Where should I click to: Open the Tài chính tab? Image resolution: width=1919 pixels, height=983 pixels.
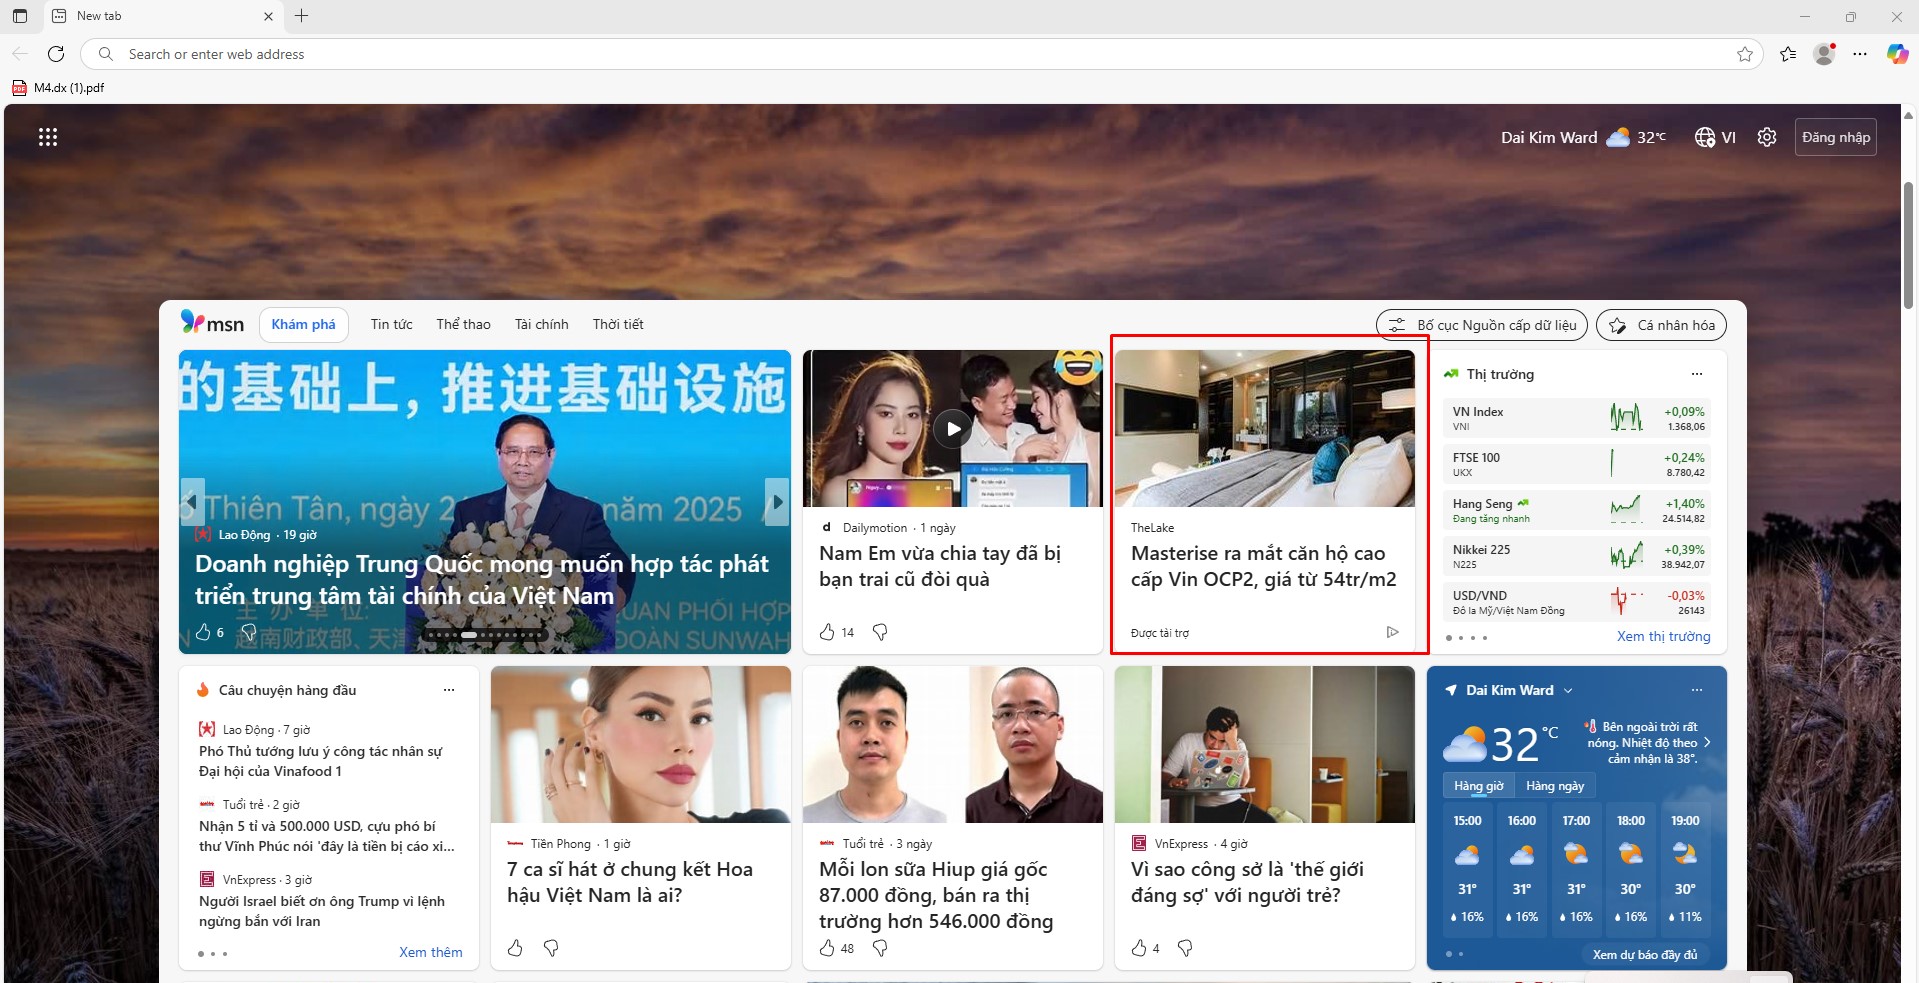click(x=541, y=325)
